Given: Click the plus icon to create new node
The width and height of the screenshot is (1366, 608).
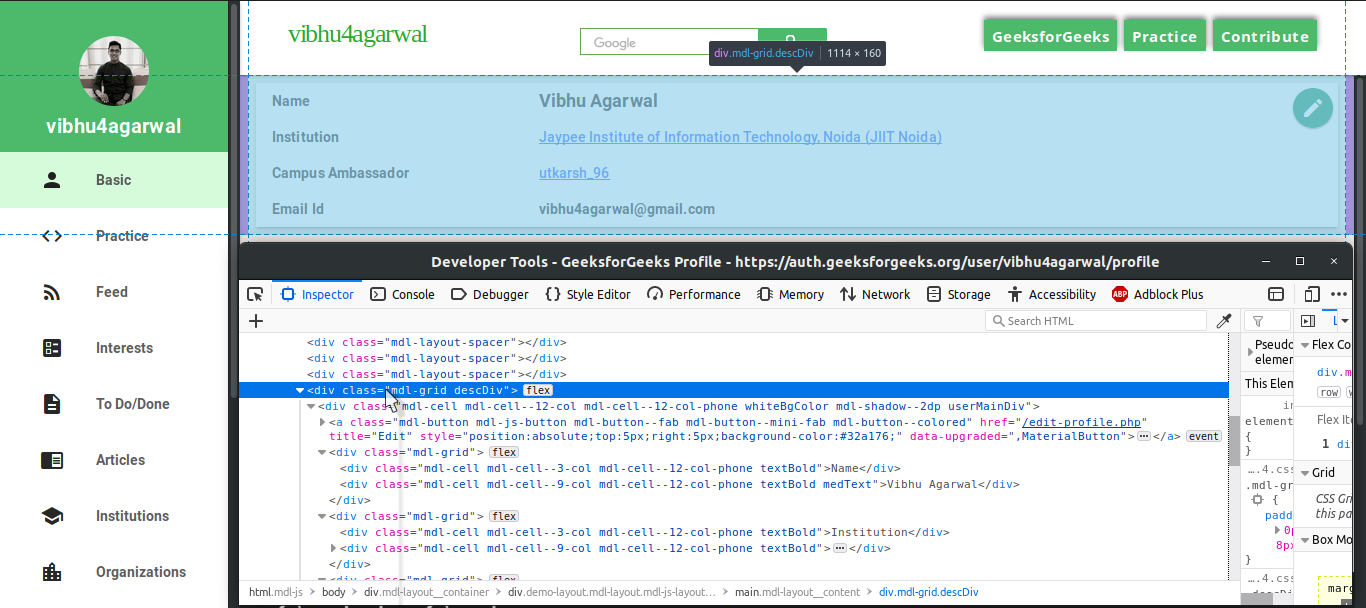Looking at the screenshot, I should point(256,321).
